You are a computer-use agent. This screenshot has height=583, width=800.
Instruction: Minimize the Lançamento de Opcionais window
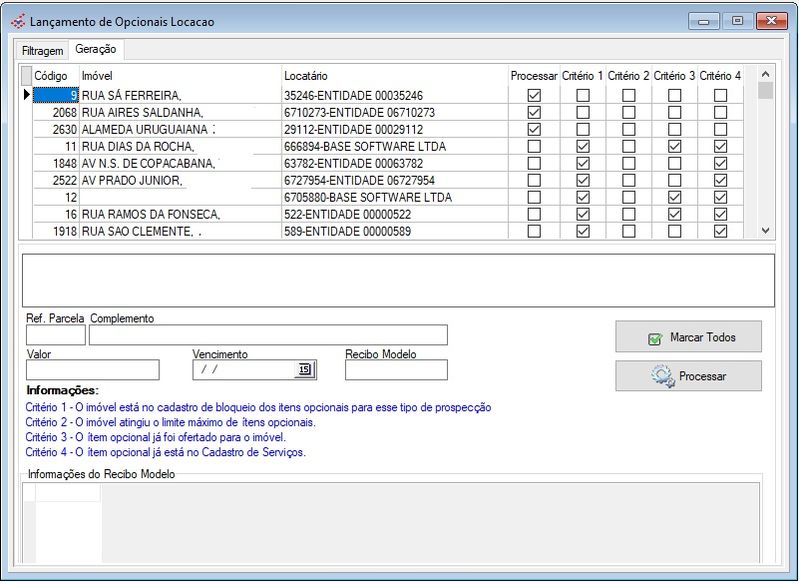pos(704,21)
